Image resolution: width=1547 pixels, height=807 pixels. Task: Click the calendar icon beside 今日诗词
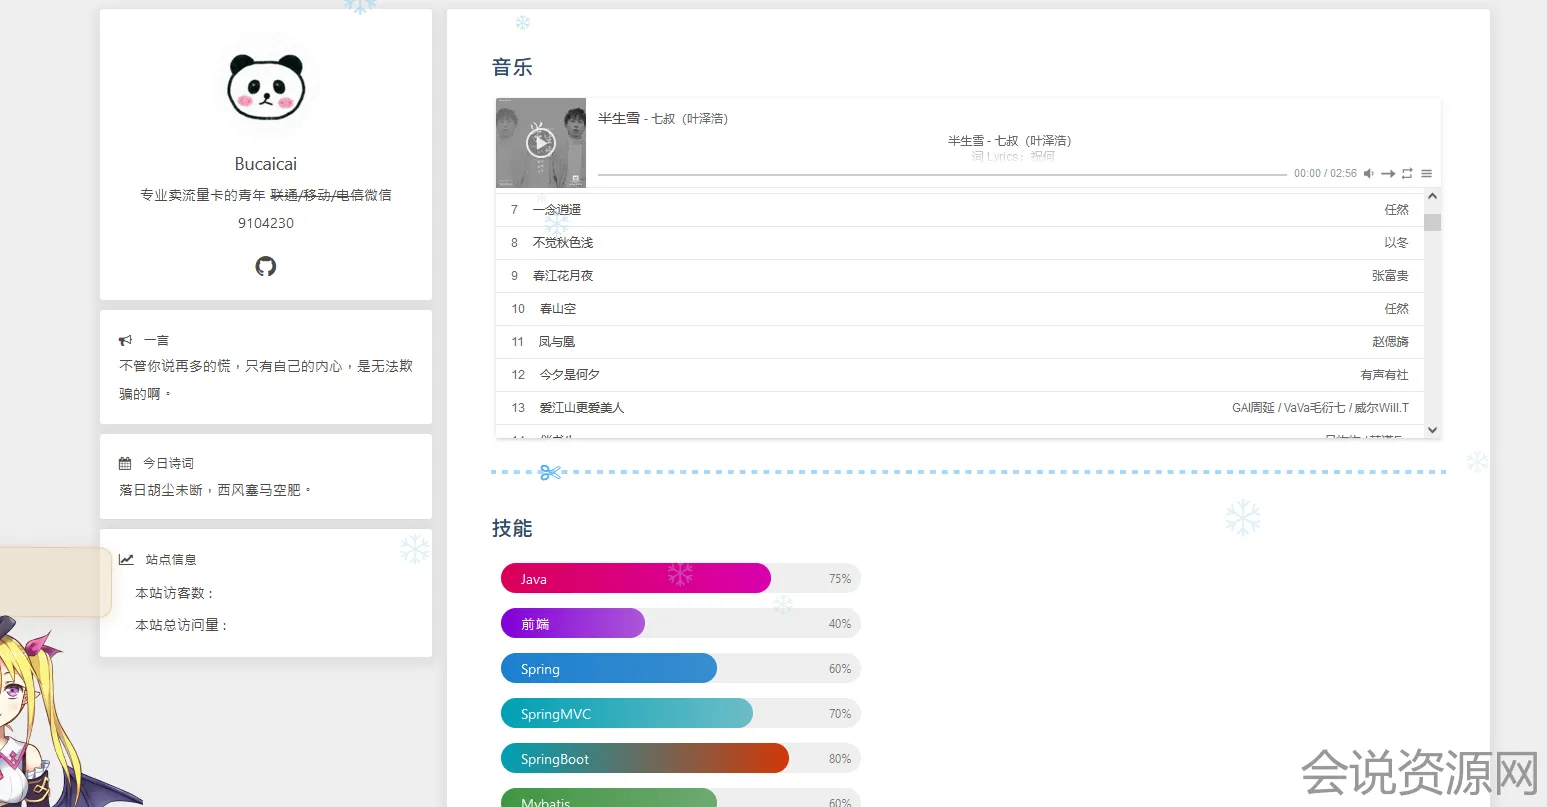point(125,464)
